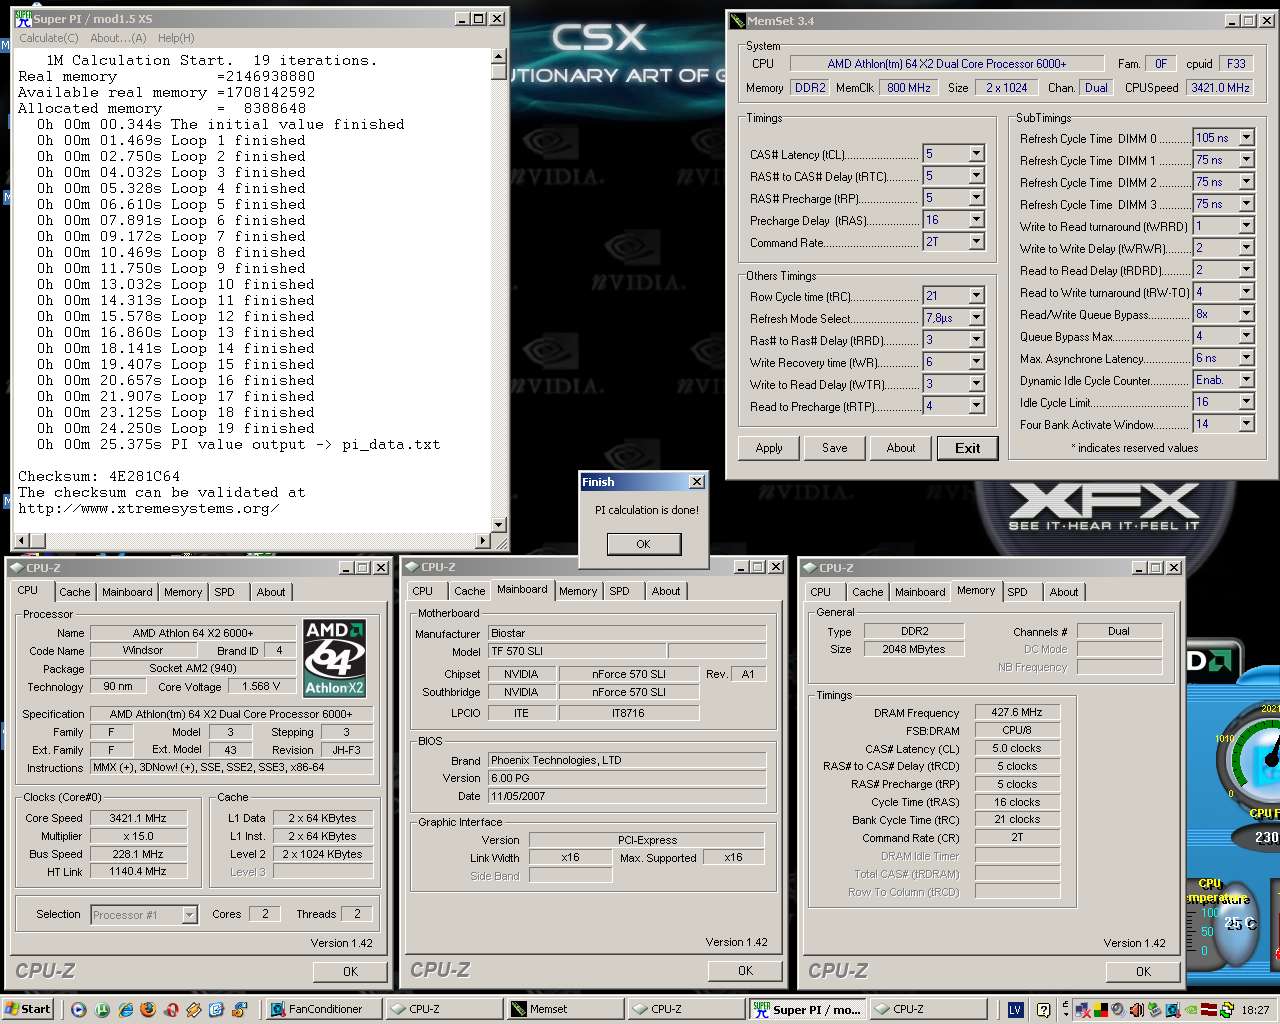Click the About button in MemSet
The height and width of the screenshot is (1024, 1280).
click(x=901, y=448)
